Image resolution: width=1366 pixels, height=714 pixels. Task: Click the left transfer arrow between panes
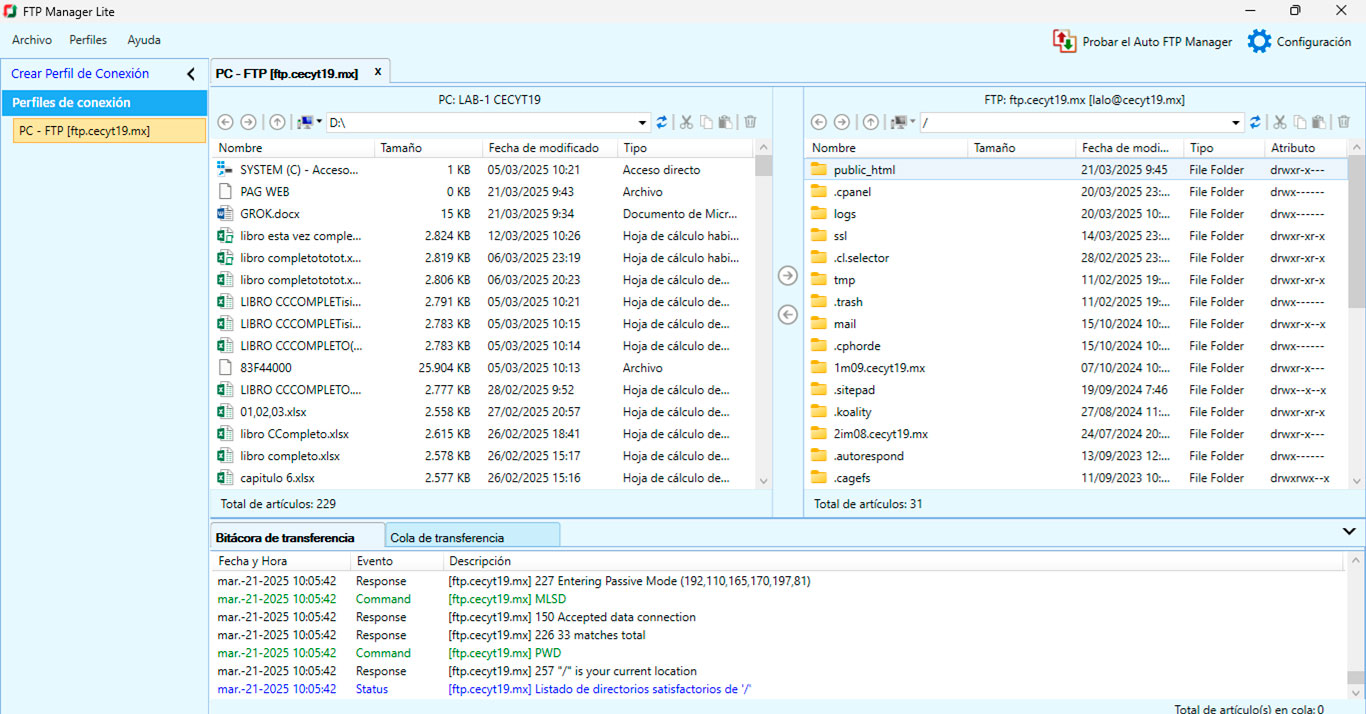(788, 315)
